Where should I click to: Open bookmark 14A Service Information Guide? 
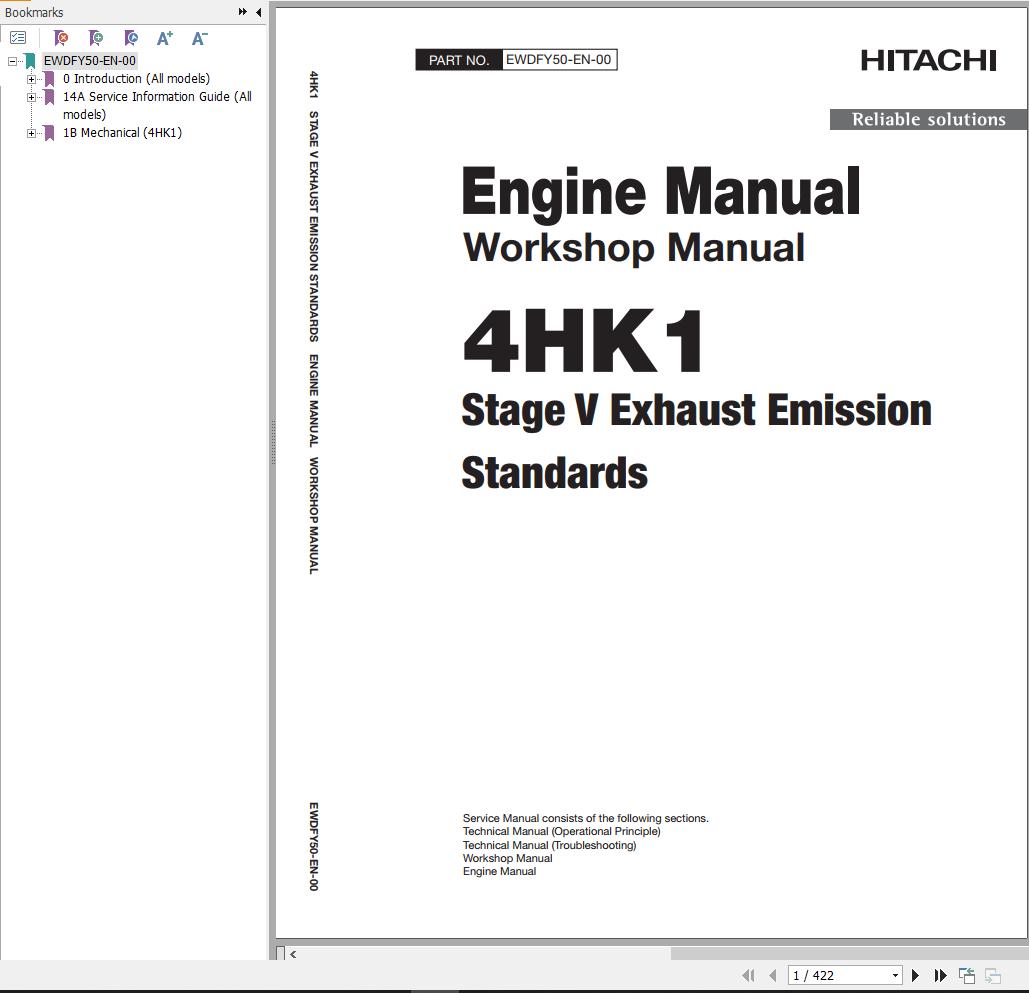[158, 105]
